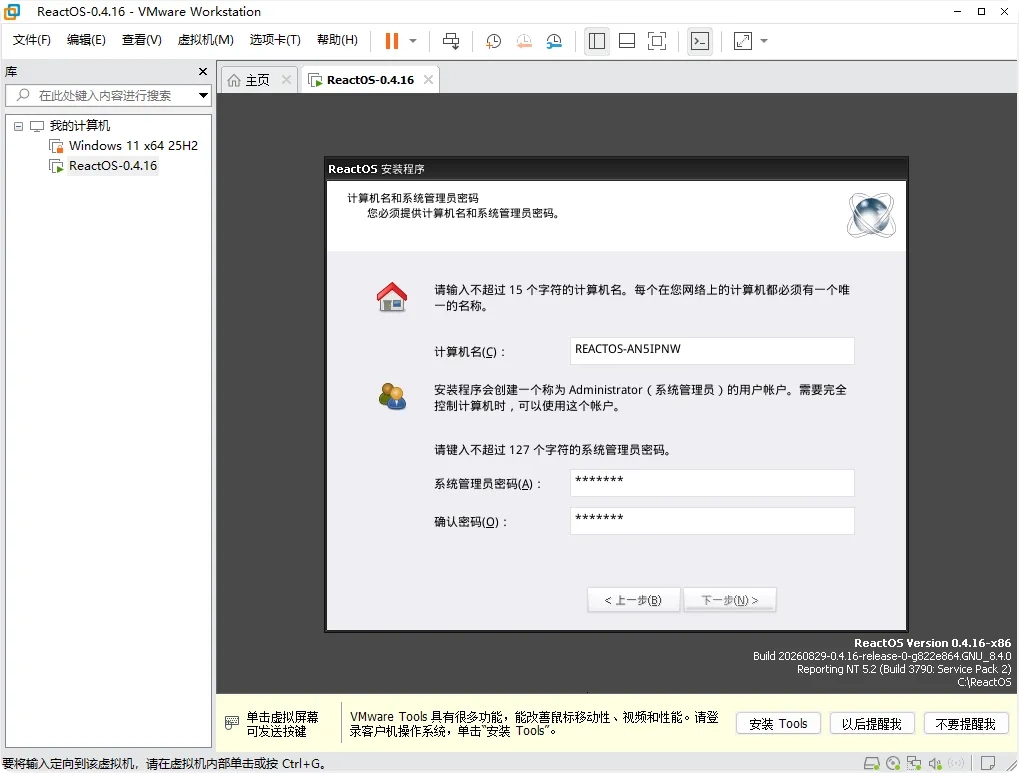Viewport: 1019px width, 773px height.
Task: Open the 选项卡(T) menu
Action: [275, 40]
